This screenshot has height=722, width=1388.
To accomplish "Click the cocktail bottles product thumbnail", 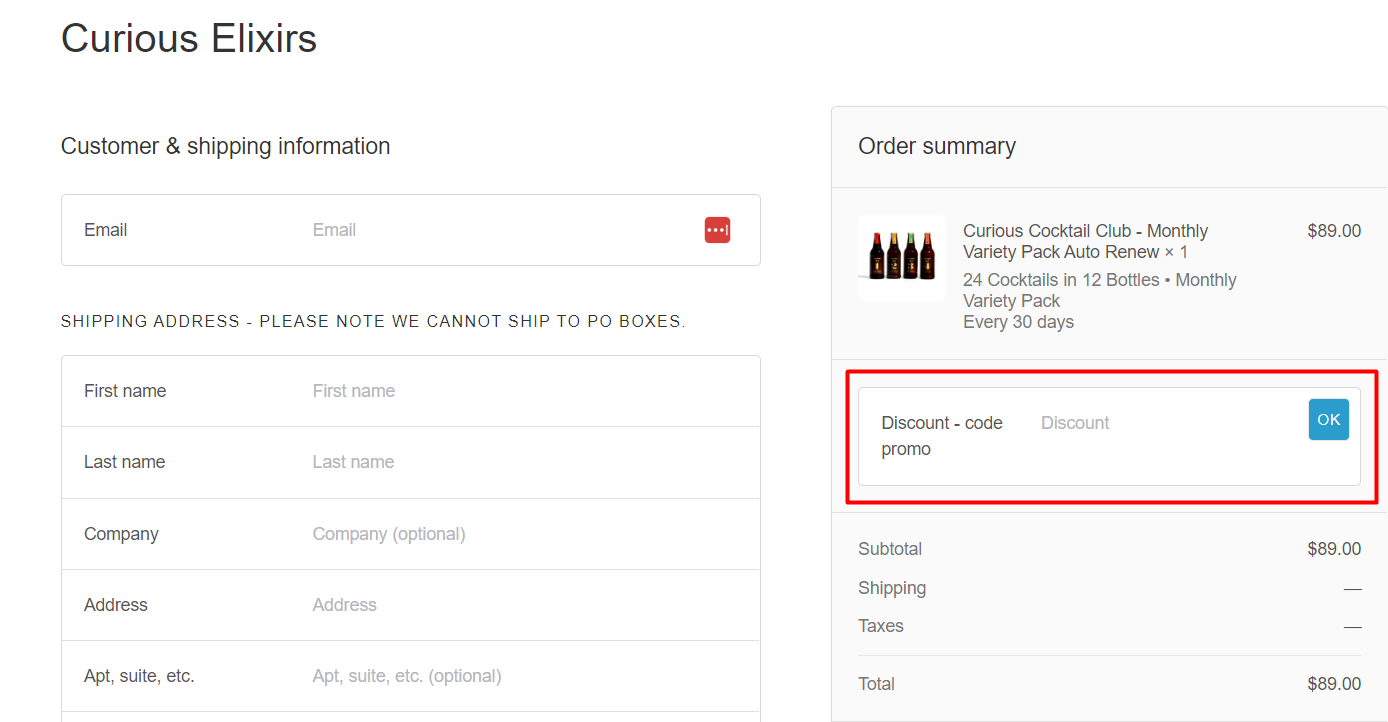I will (902, 258).
